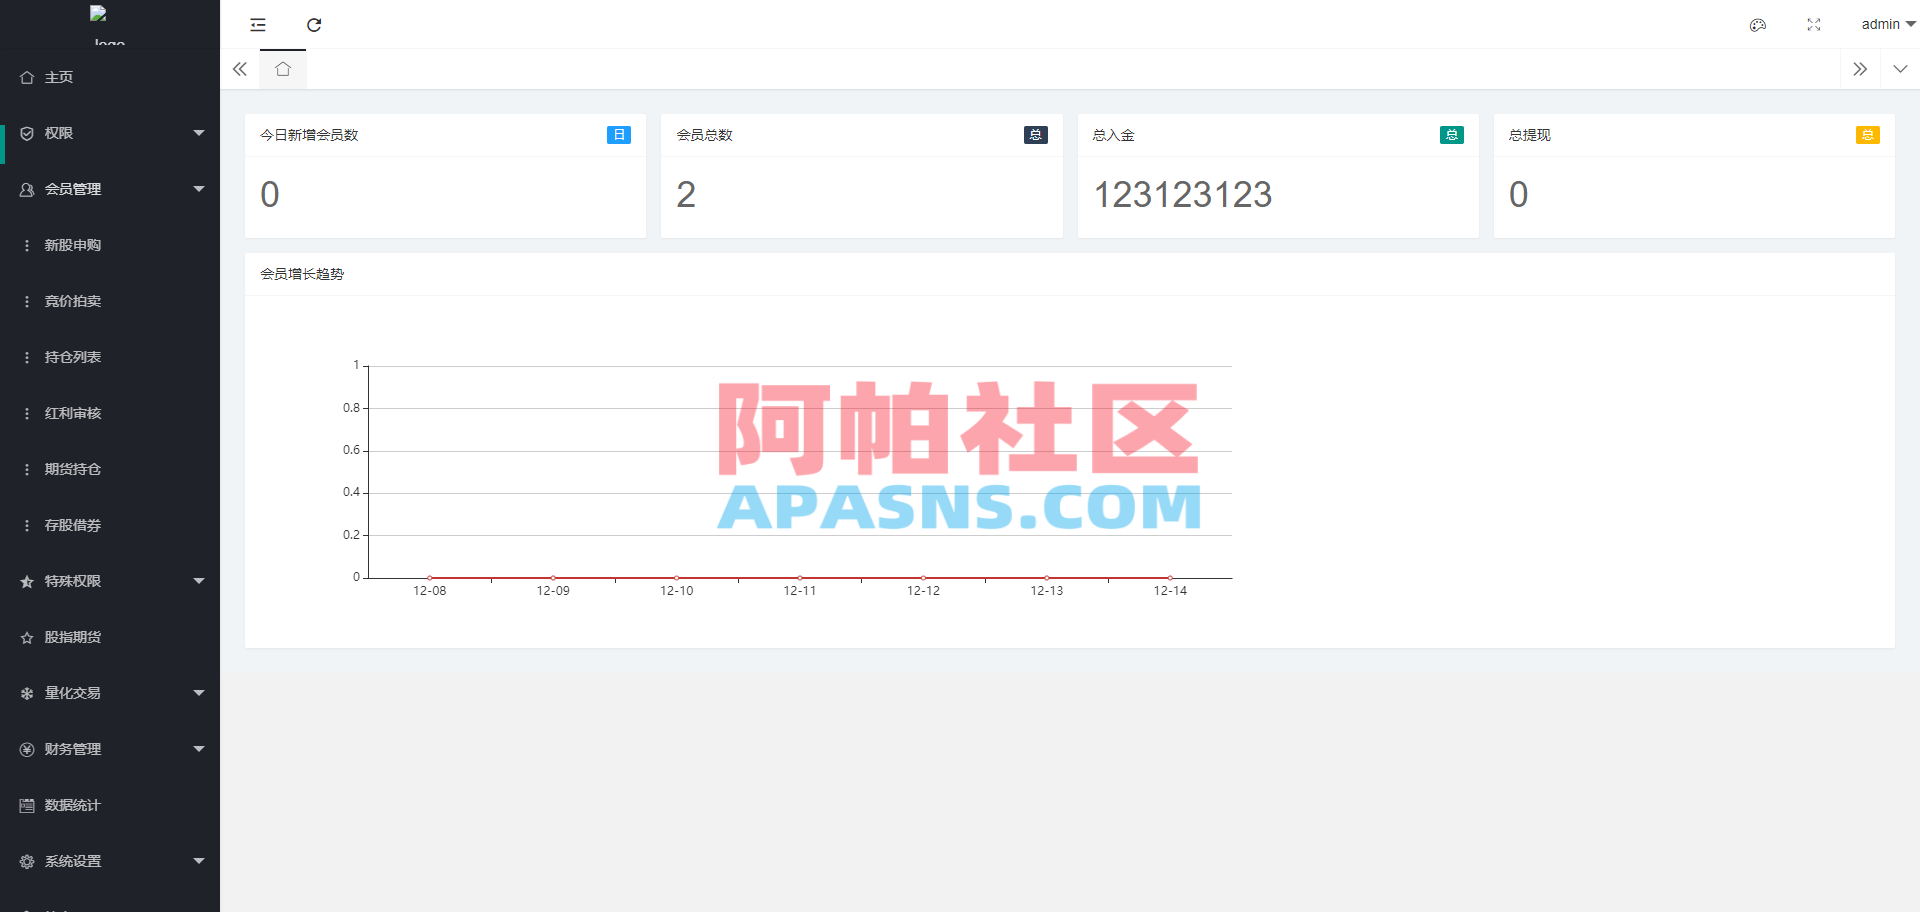Go to 红利审核 page
Screen dimensions: 1920x912
tap(73, 413)
